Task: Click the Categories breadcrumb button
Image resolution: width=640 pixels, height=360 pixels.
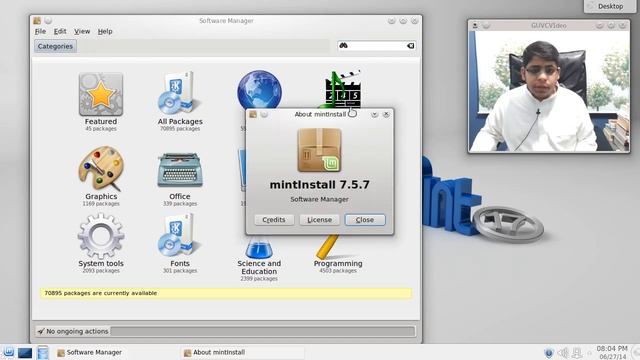Action: click(55, 46)
